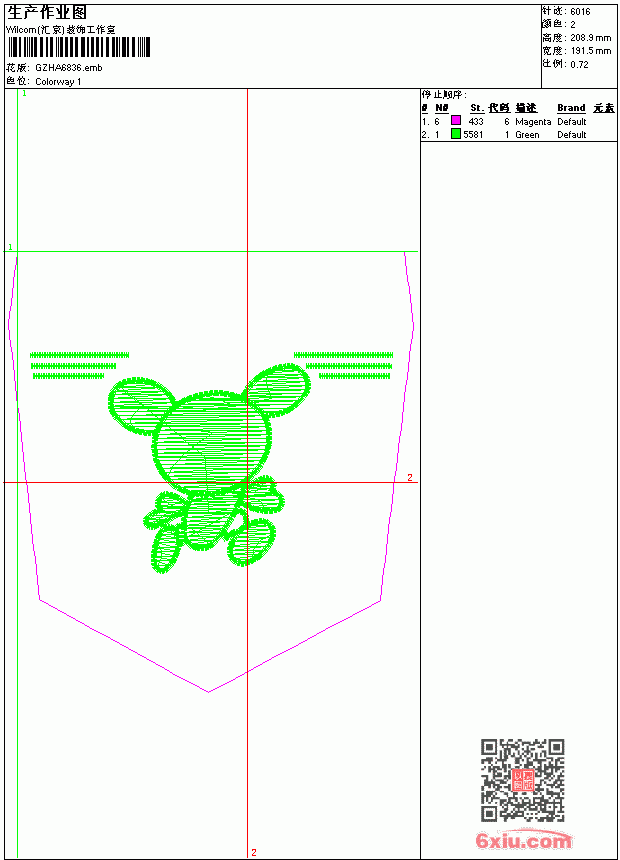Image resolution: width=620 pixels, height=860 pixels.
Task: Select the left group of green stitched stripes
Action: pos(80,365)
